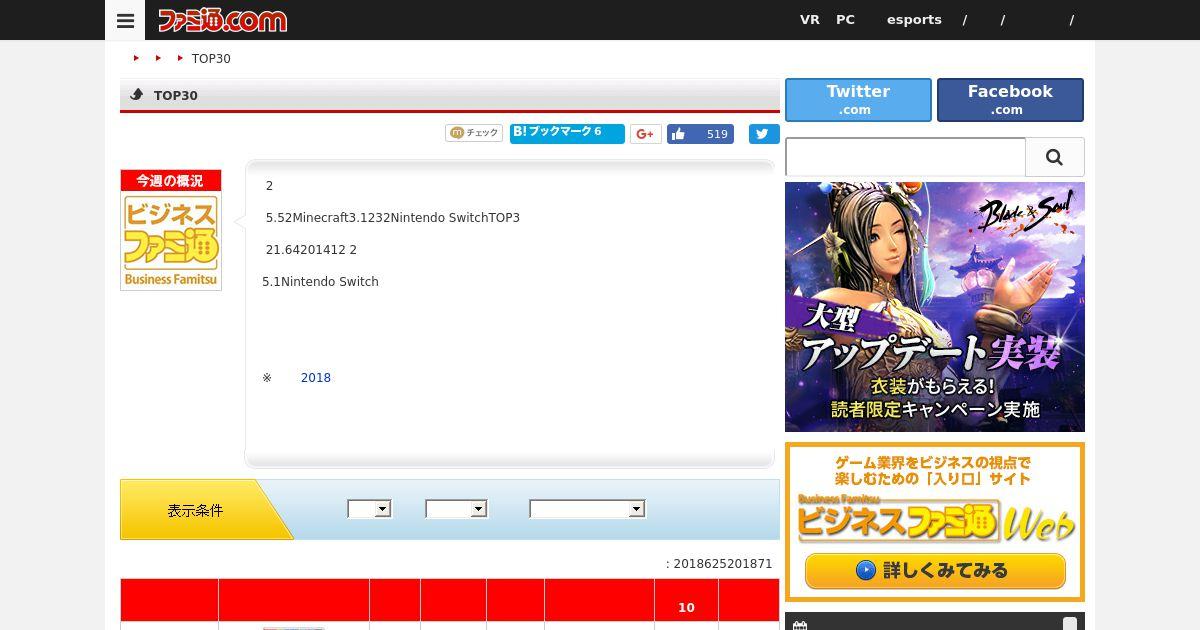Open the esports navigation item
The height and width of the screenshot is (630, 1200).
(x=914, y=20)
